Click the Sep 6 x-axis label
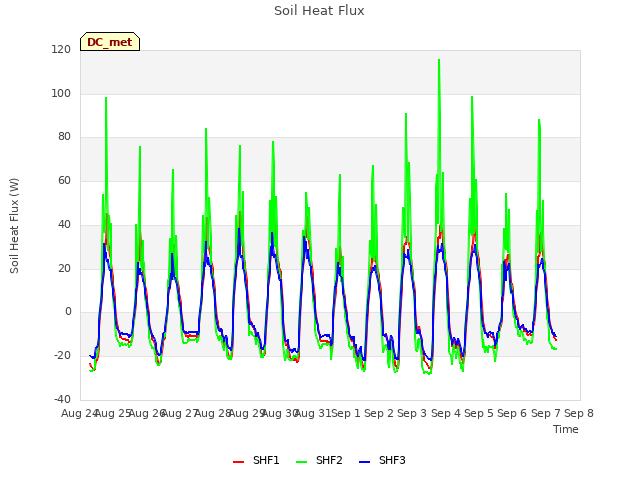 (512, 413)
